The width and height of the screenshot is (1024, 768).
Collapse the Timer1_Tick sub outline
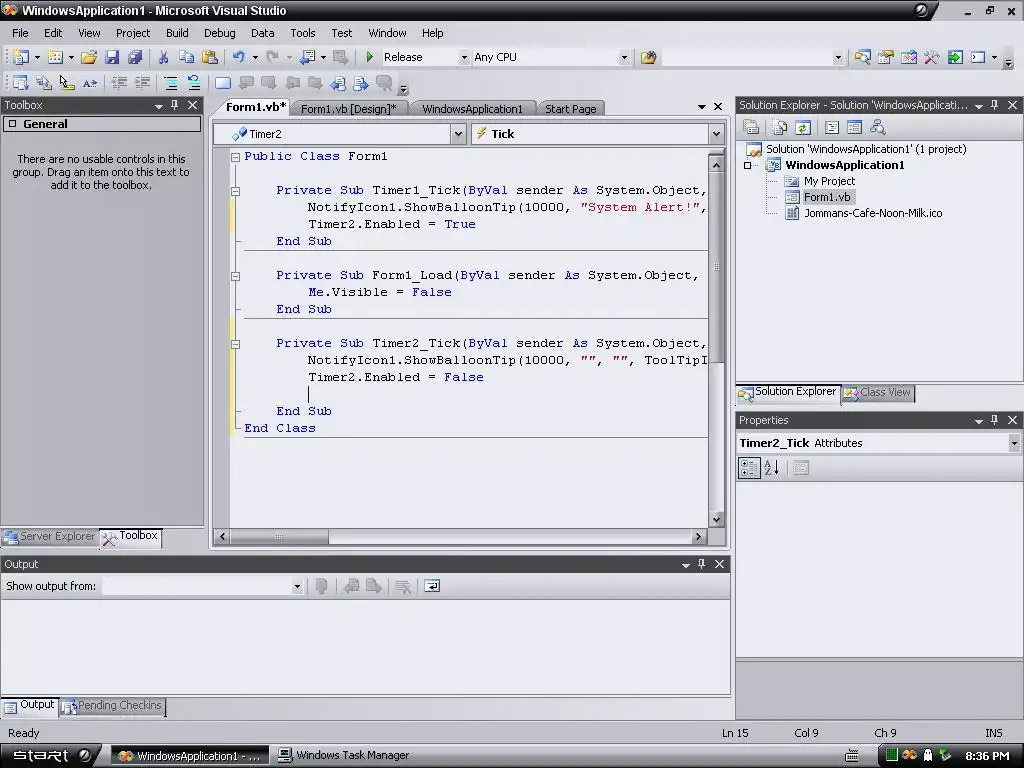point(235,191)
